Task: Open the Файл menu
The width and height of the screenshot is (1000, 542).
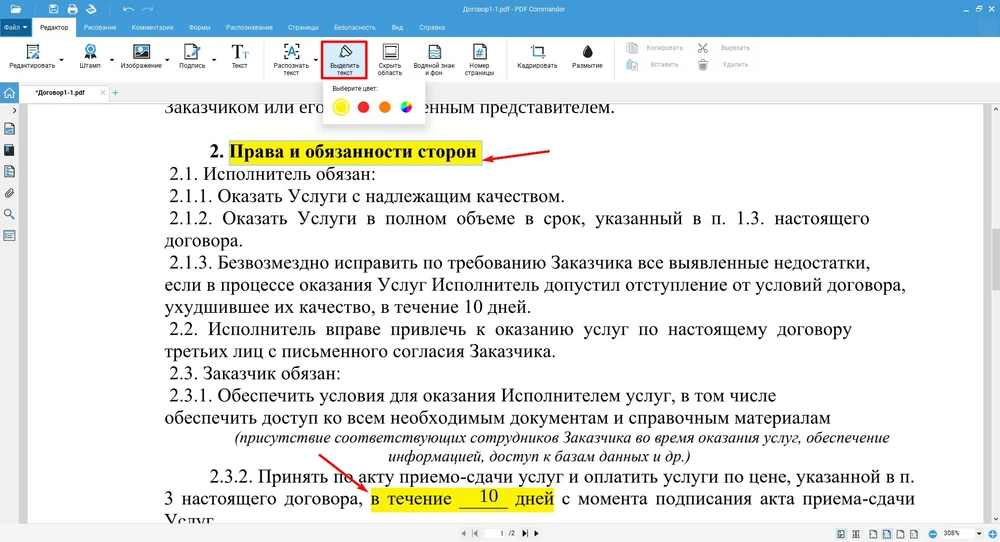Action: tap(15, 27)
